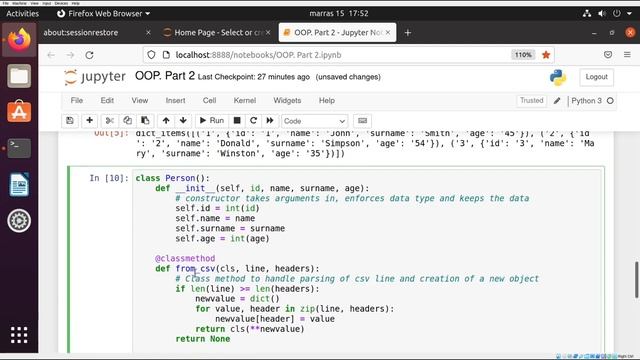Open the cell type Code dropdown

click(x=314, y=121)
